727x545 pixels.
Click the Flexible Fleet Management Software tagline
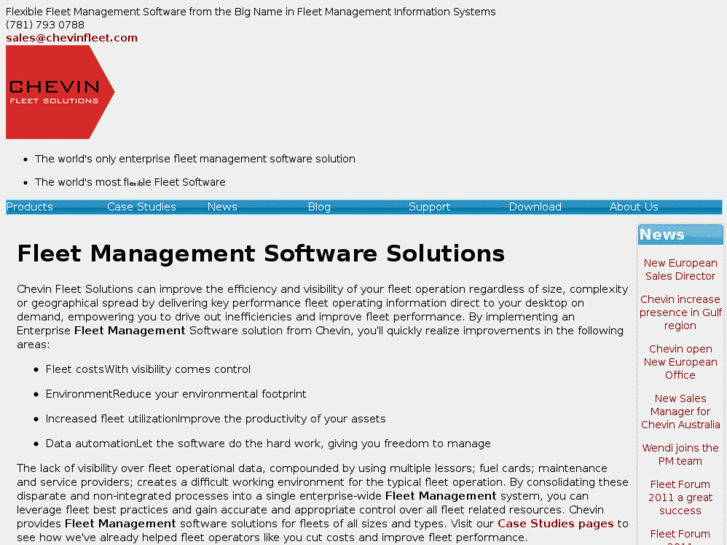(250, 12)
